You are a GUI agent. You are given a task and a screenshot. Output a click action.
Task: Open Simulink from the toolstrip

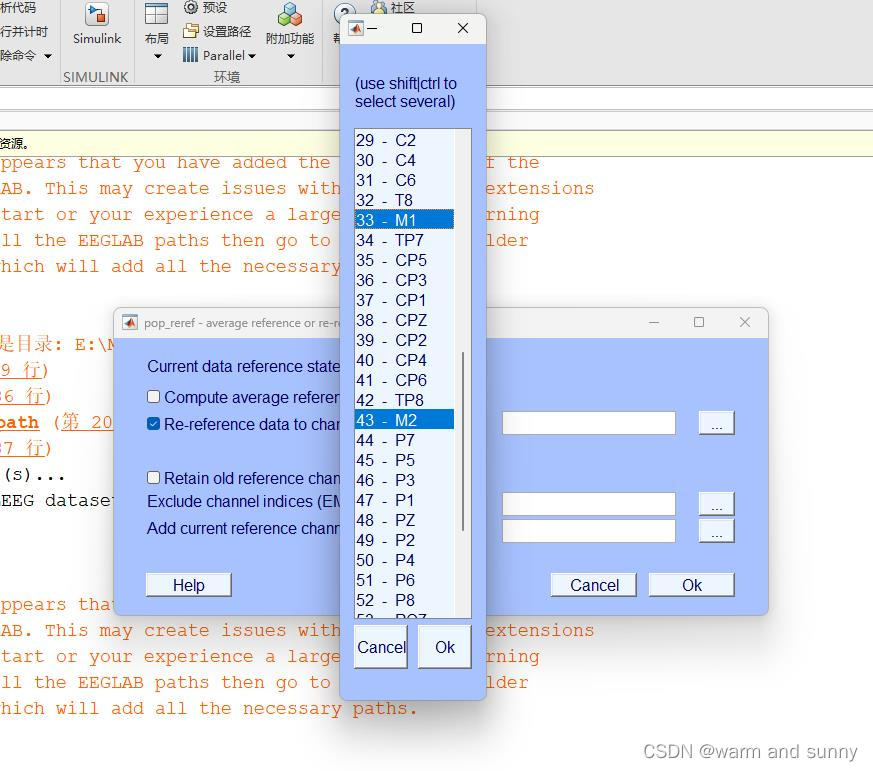tap(97, 23)
